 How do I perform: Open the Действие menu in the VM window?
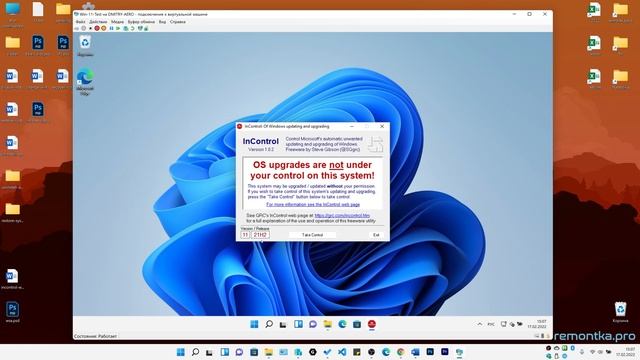tap(98, 22)
